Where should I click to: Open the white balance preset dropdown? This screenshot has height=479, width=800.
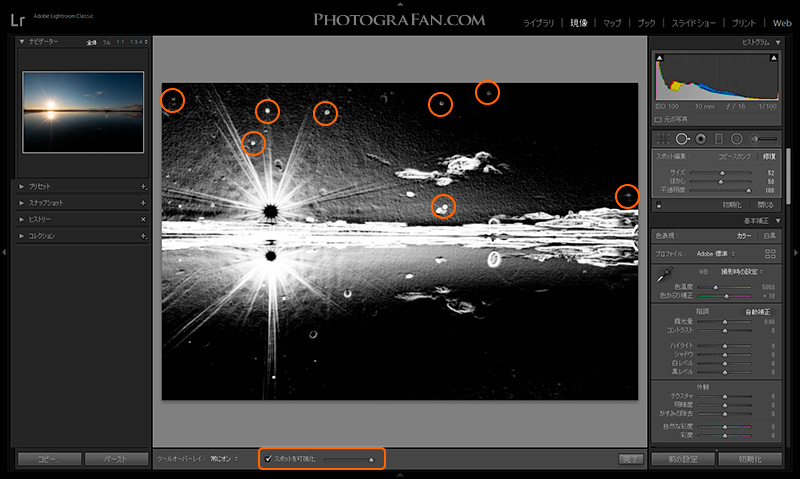pyautogui.click(x=741, y=272)
